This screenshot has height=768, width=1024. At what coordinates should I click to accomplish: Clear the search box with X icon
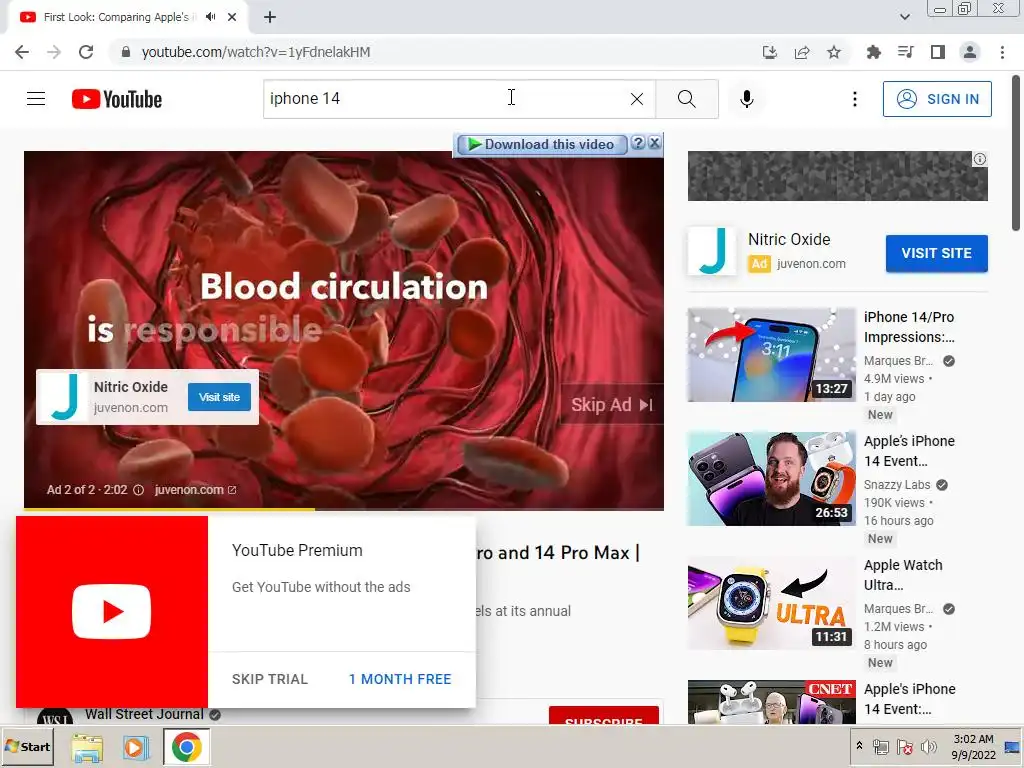point(637,99)
